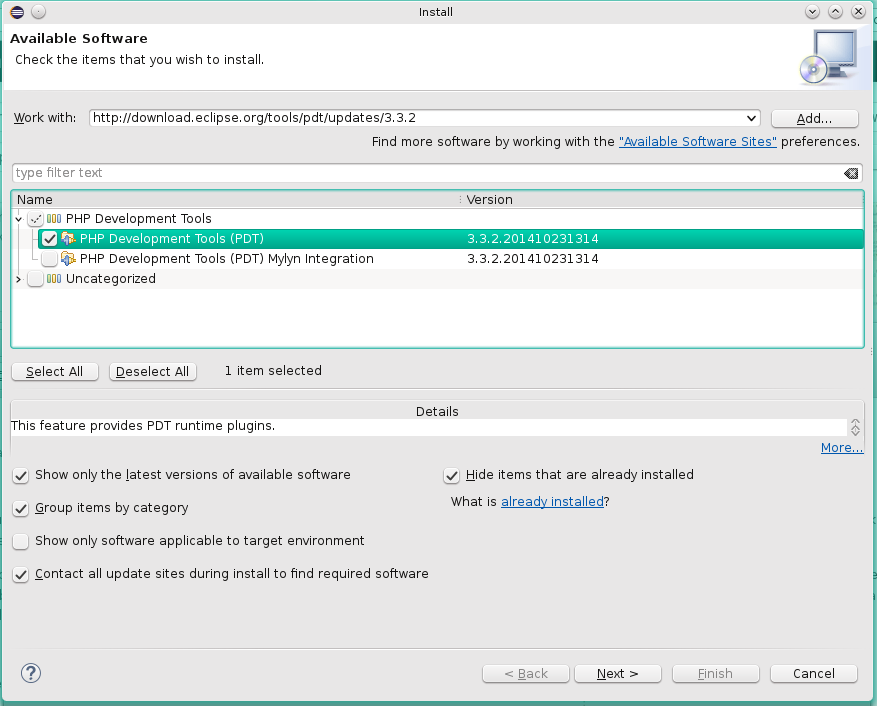Click the install CD and monitor banner image
877x706 pixels.
[x=829, y=56]
